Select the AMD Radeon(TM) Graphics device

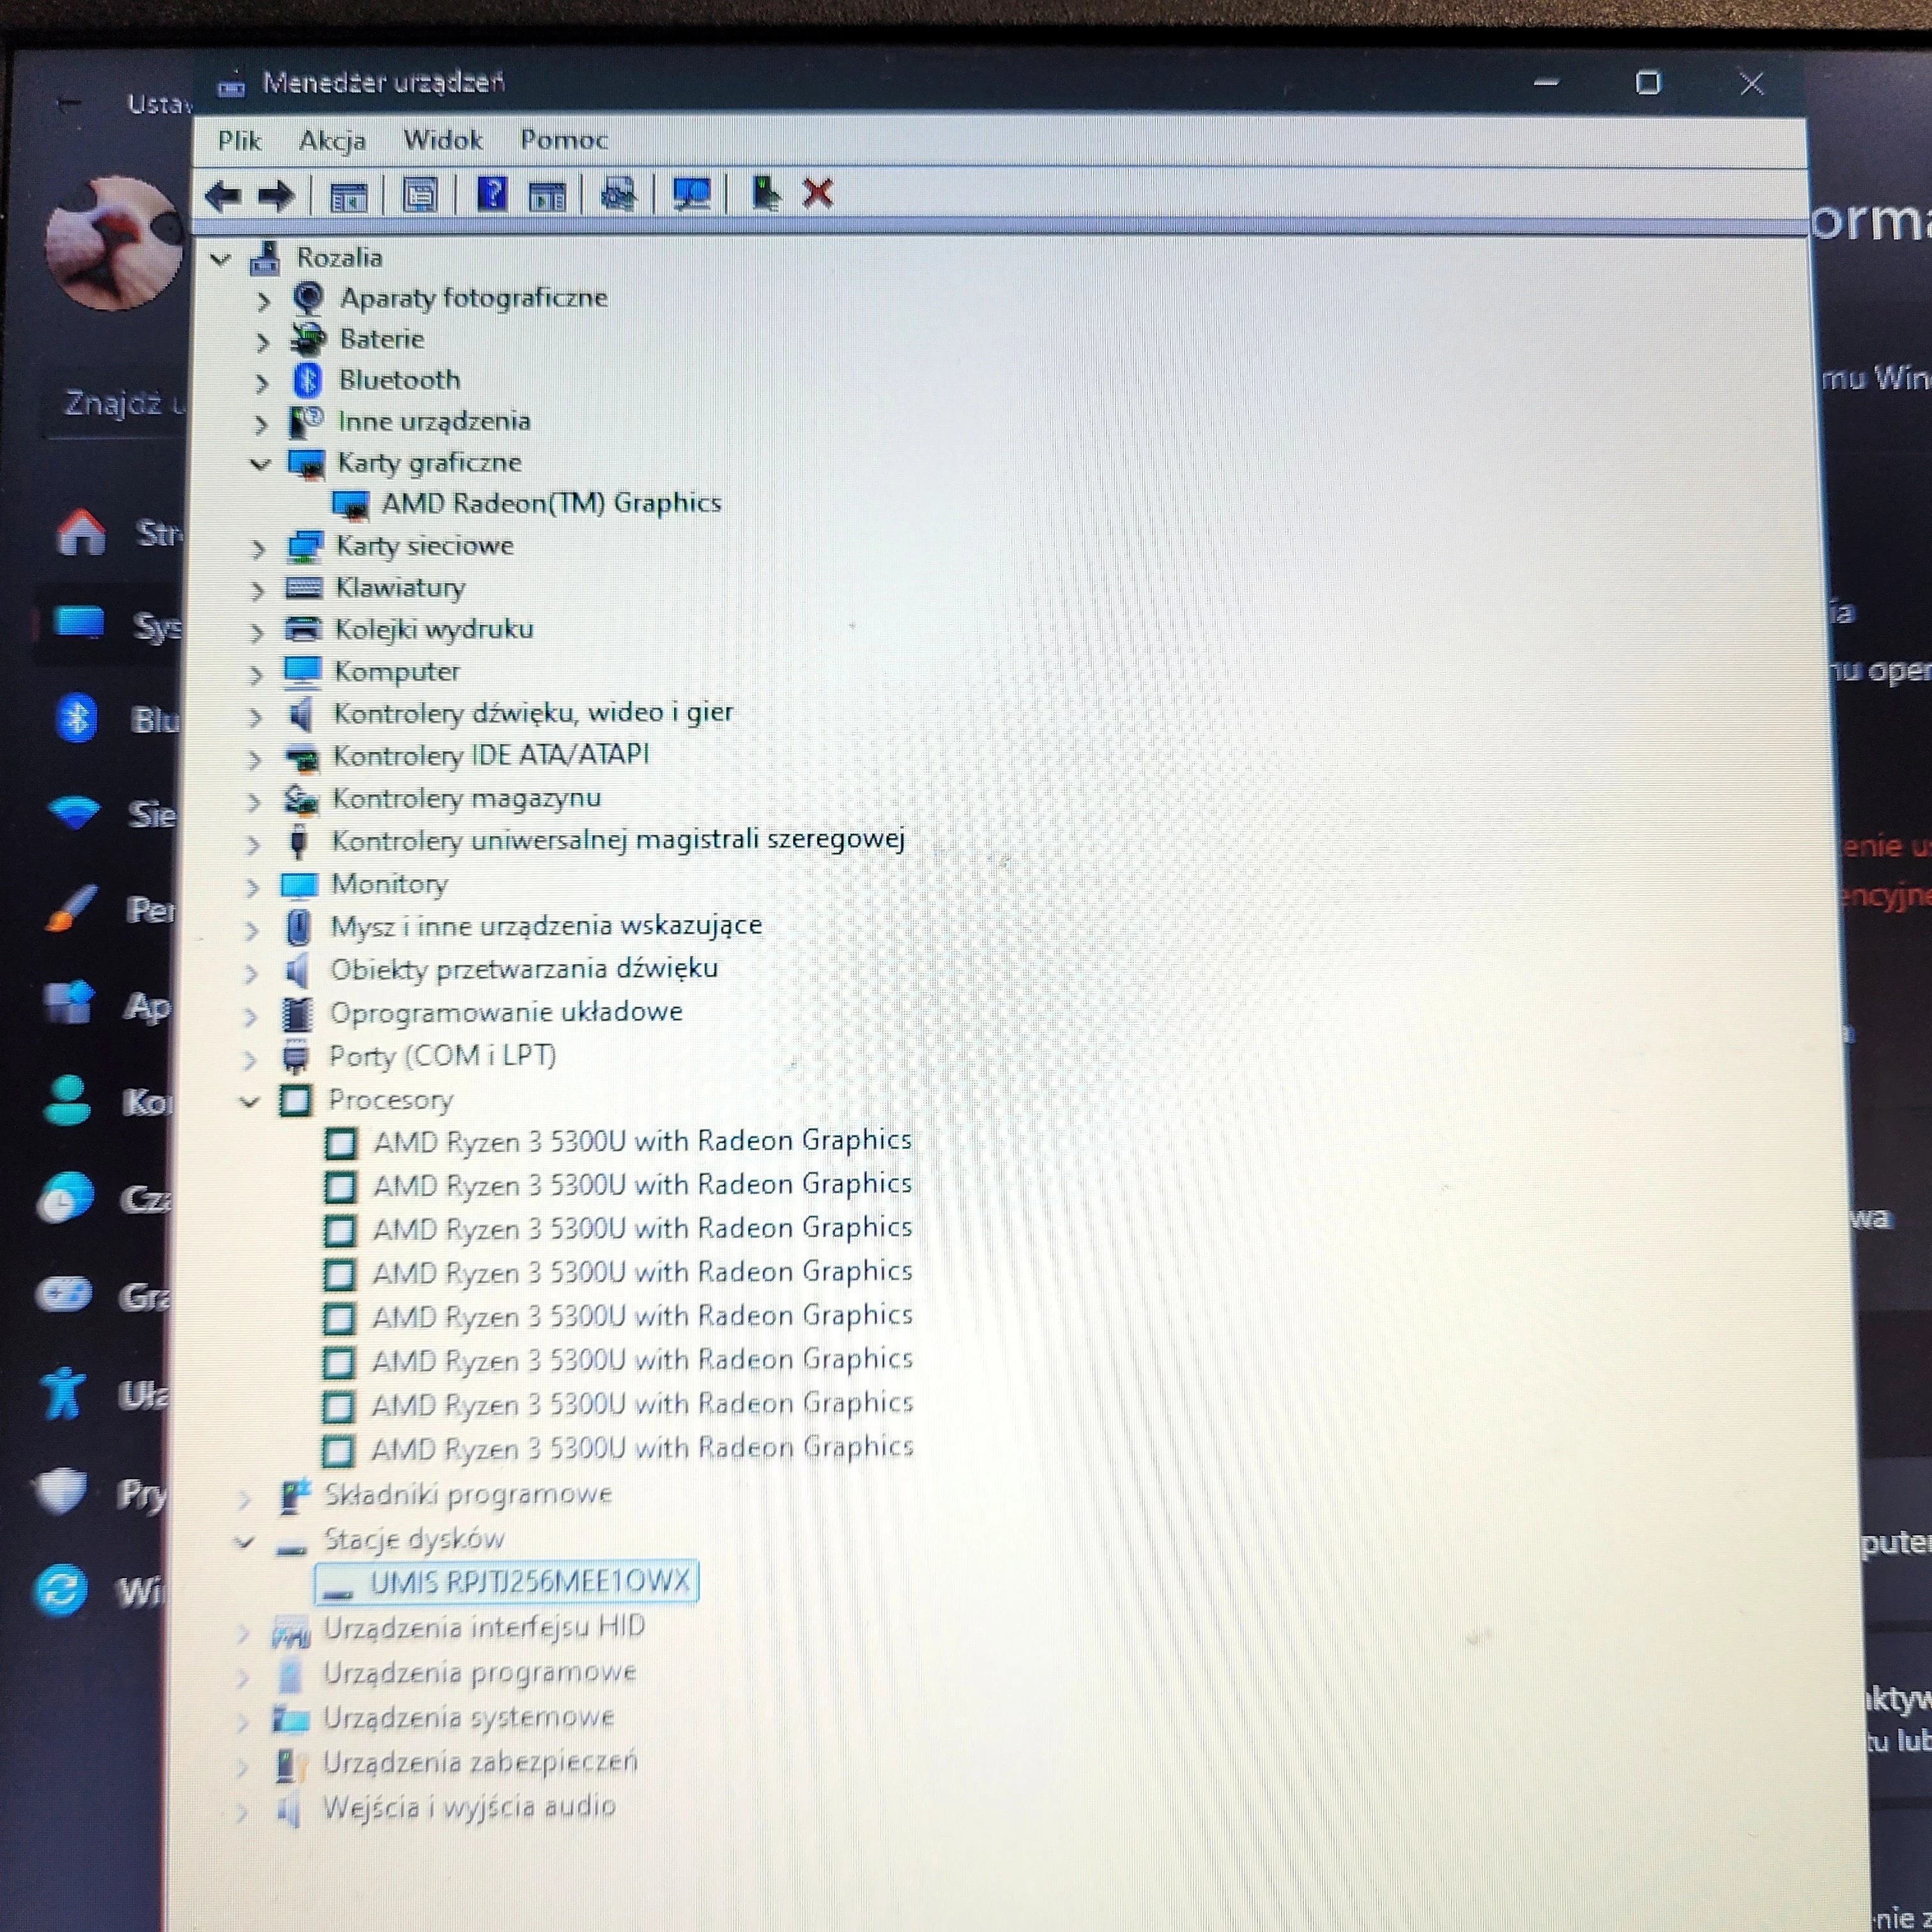point(550,503)
